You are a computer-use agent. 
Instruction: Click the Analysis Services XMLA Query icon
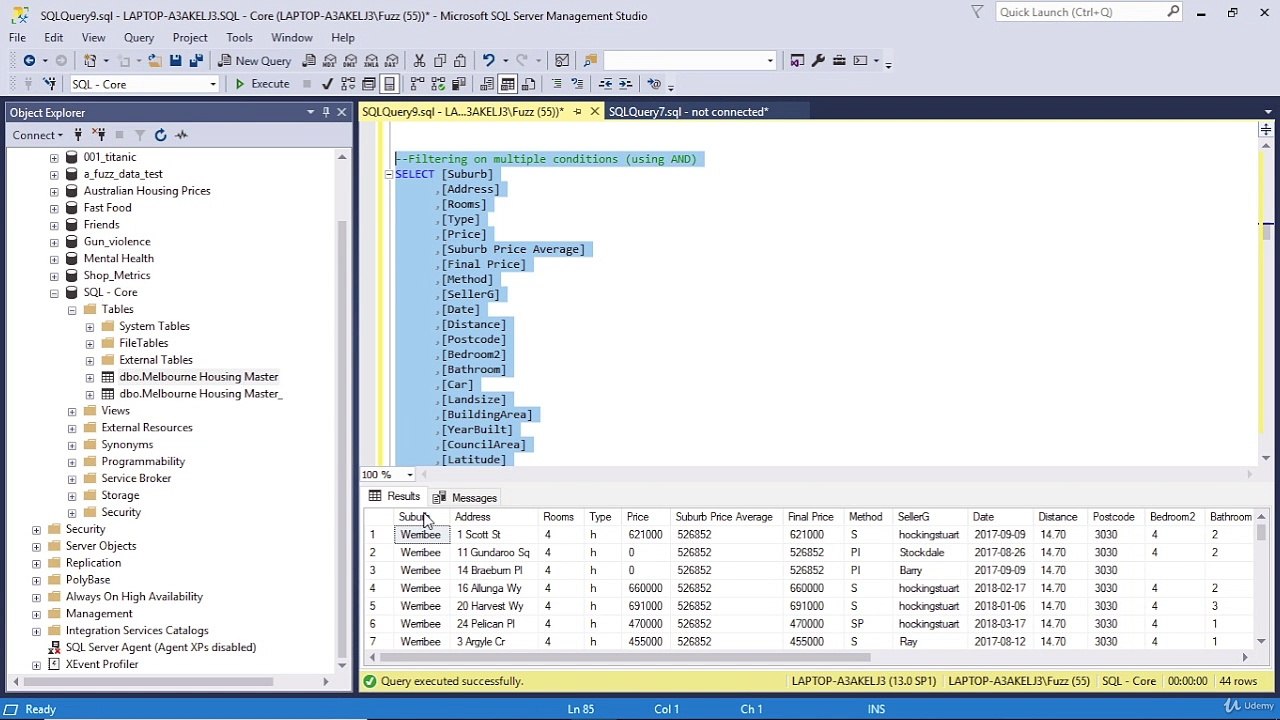372,61
